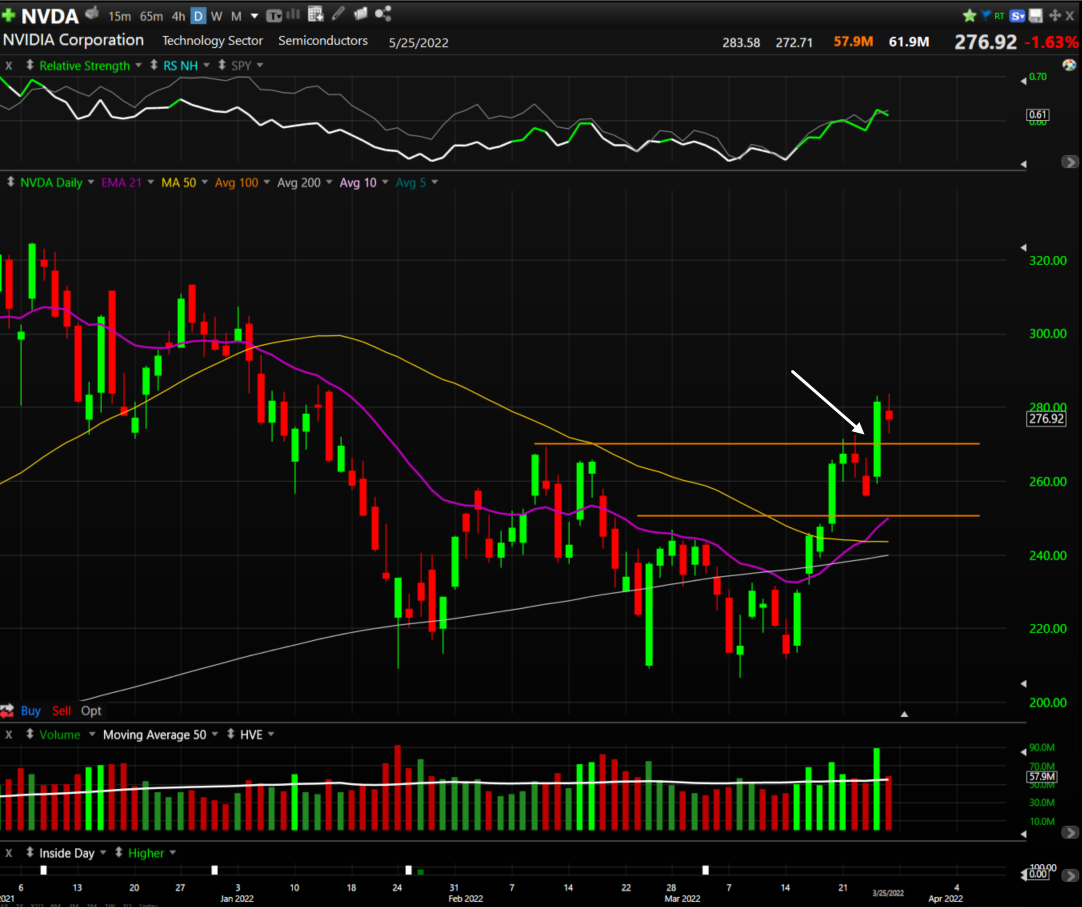The height and width of the screenshot is (907, 1082).
Task: Open the Inside Day dropdown
Action: coord(103,853)
